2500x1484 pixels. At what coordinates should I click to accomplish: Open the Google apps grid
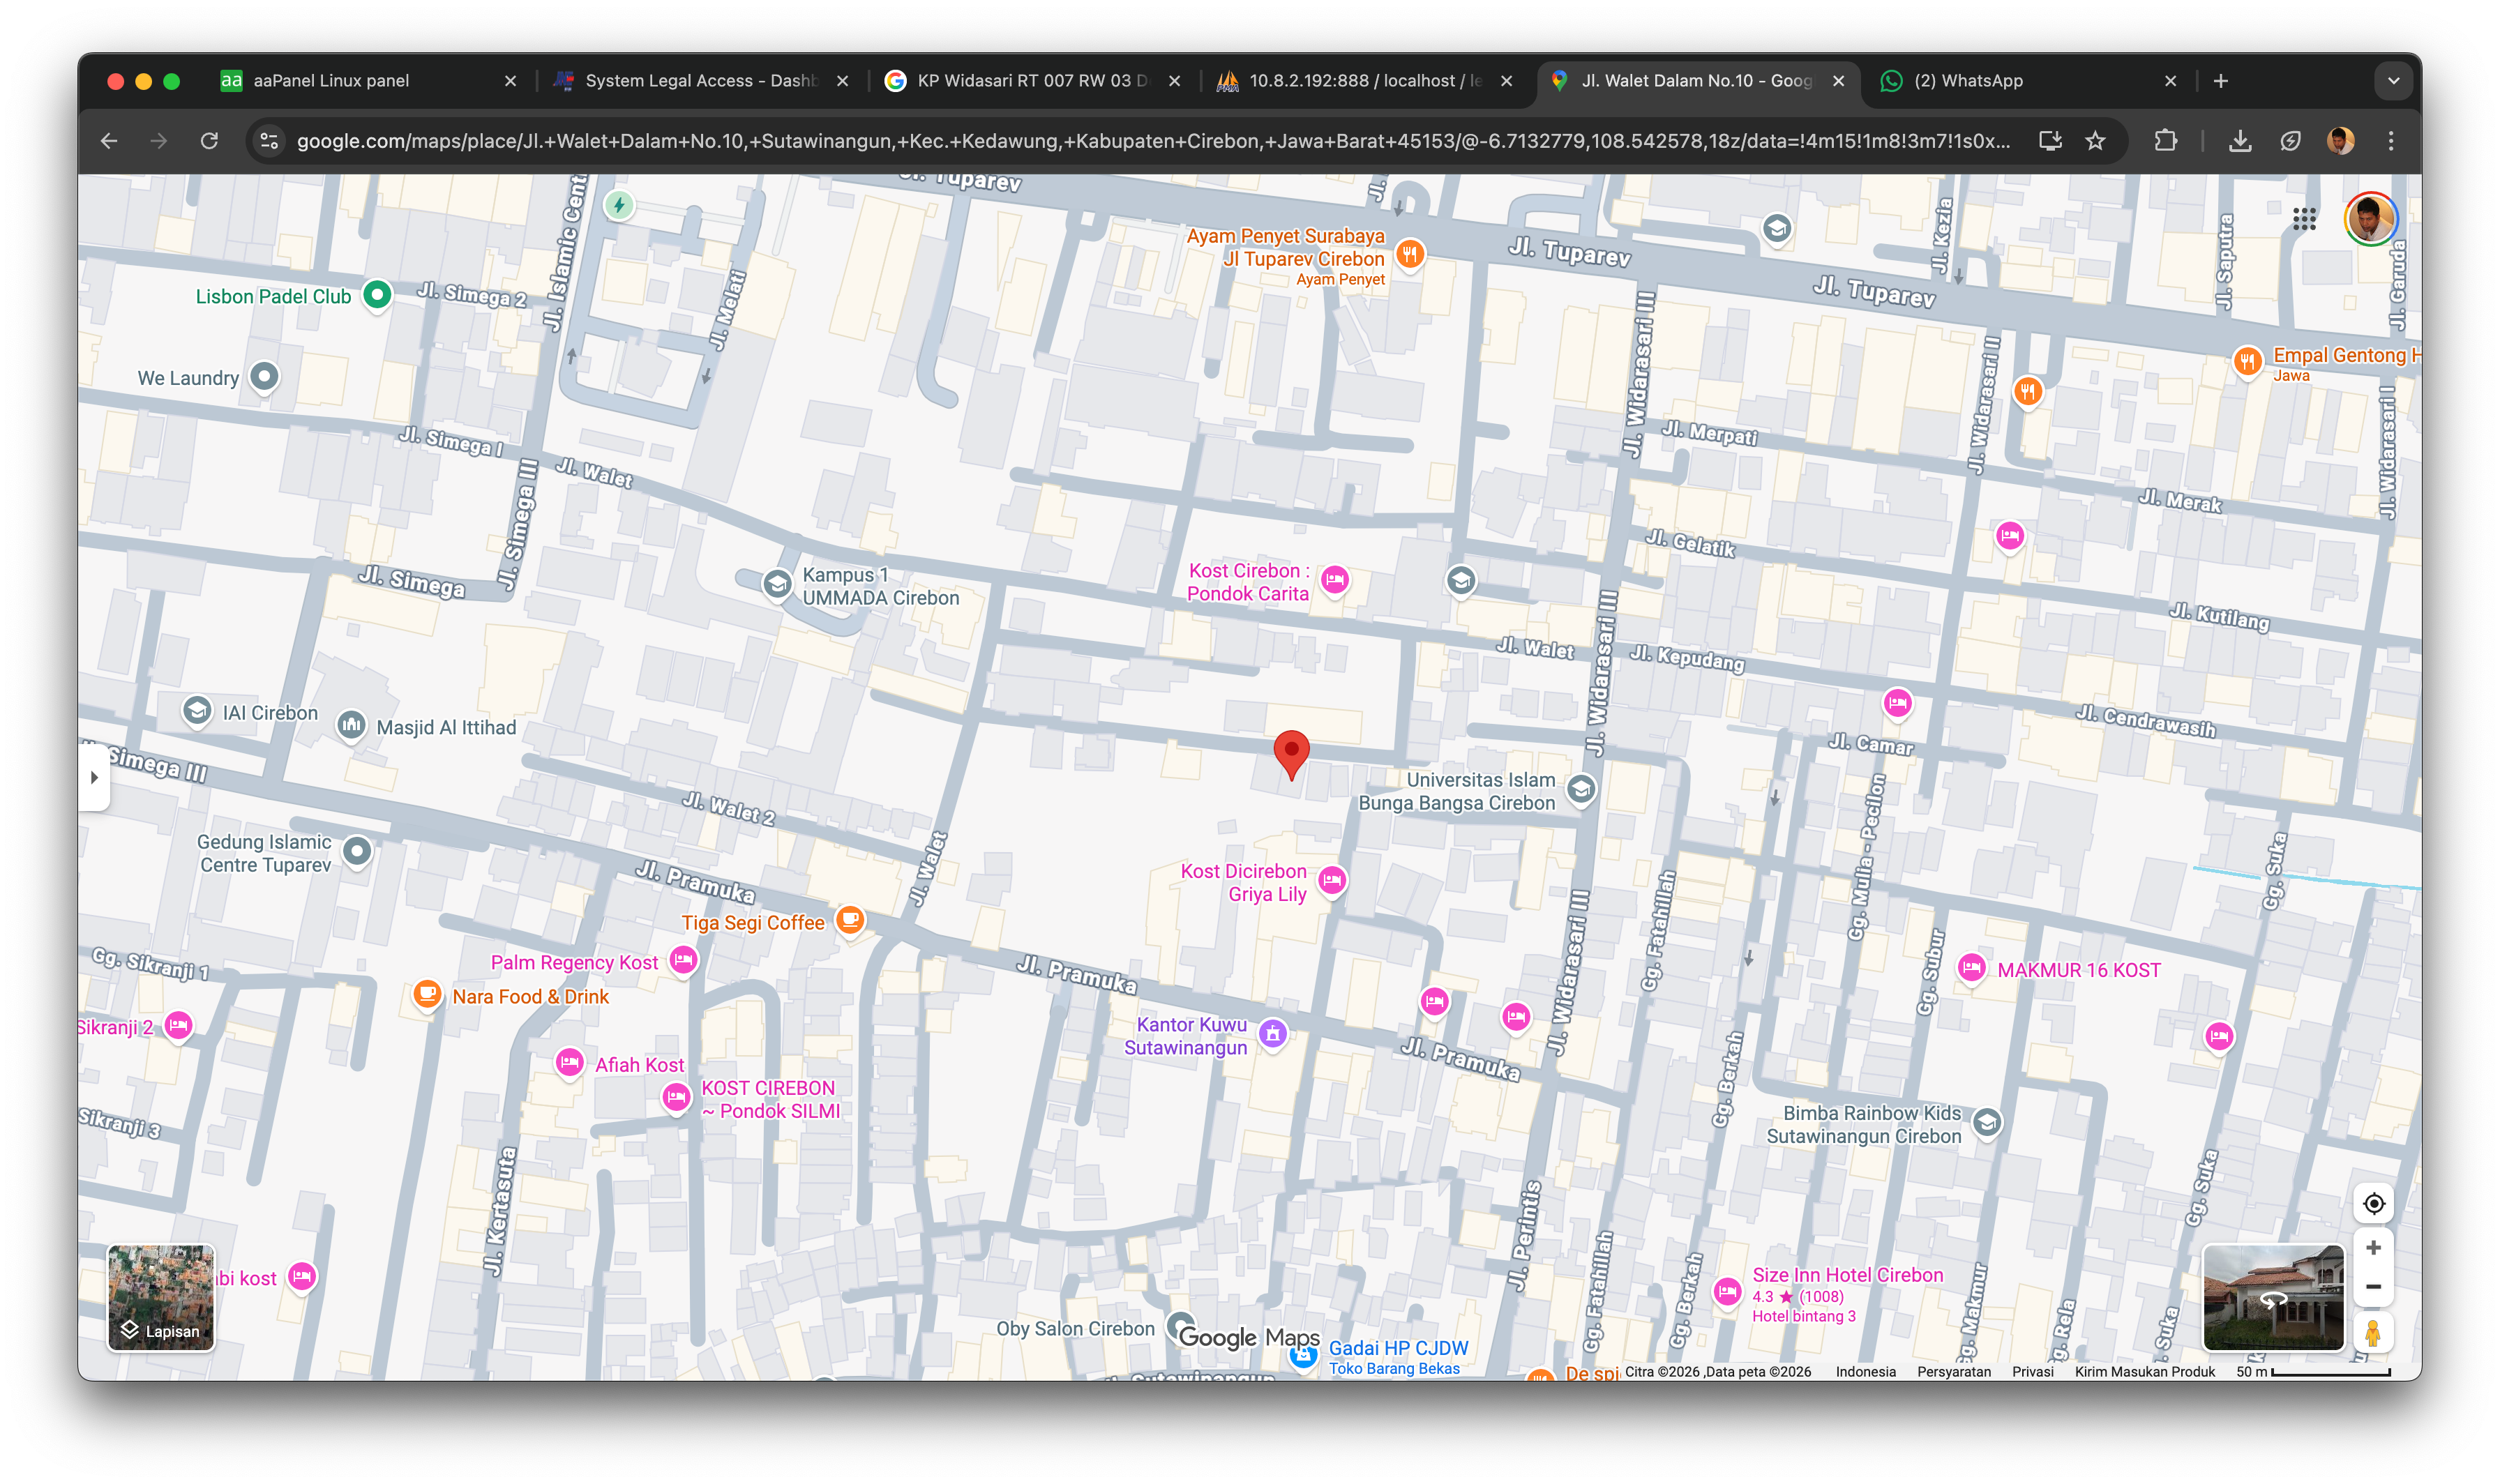point(2304,219)
